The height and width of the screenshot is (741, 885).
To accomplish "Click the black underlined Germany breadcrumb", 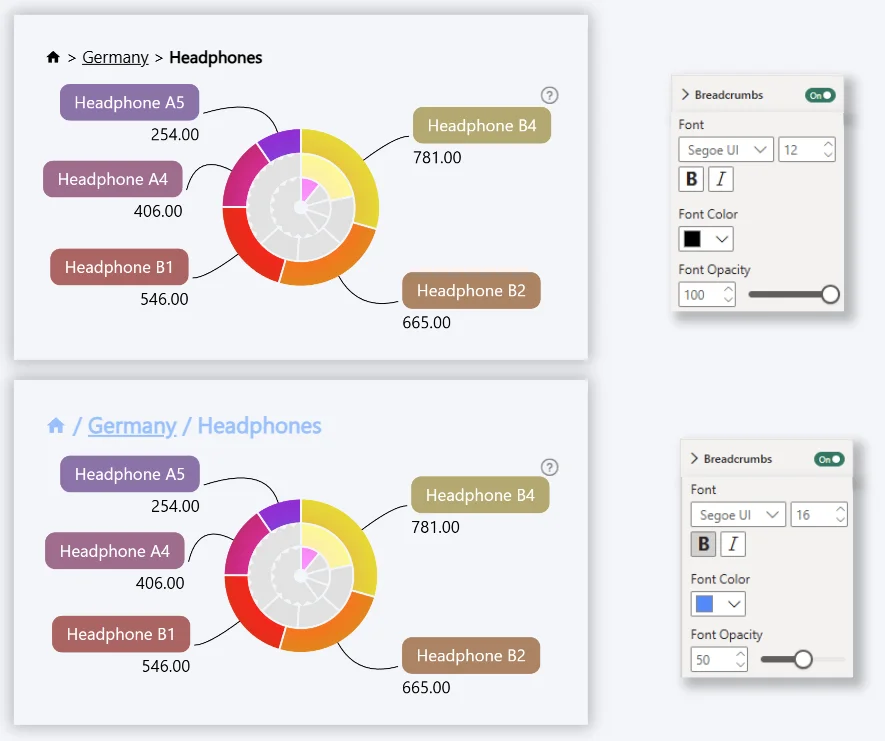I will click(x=115, y=57).
